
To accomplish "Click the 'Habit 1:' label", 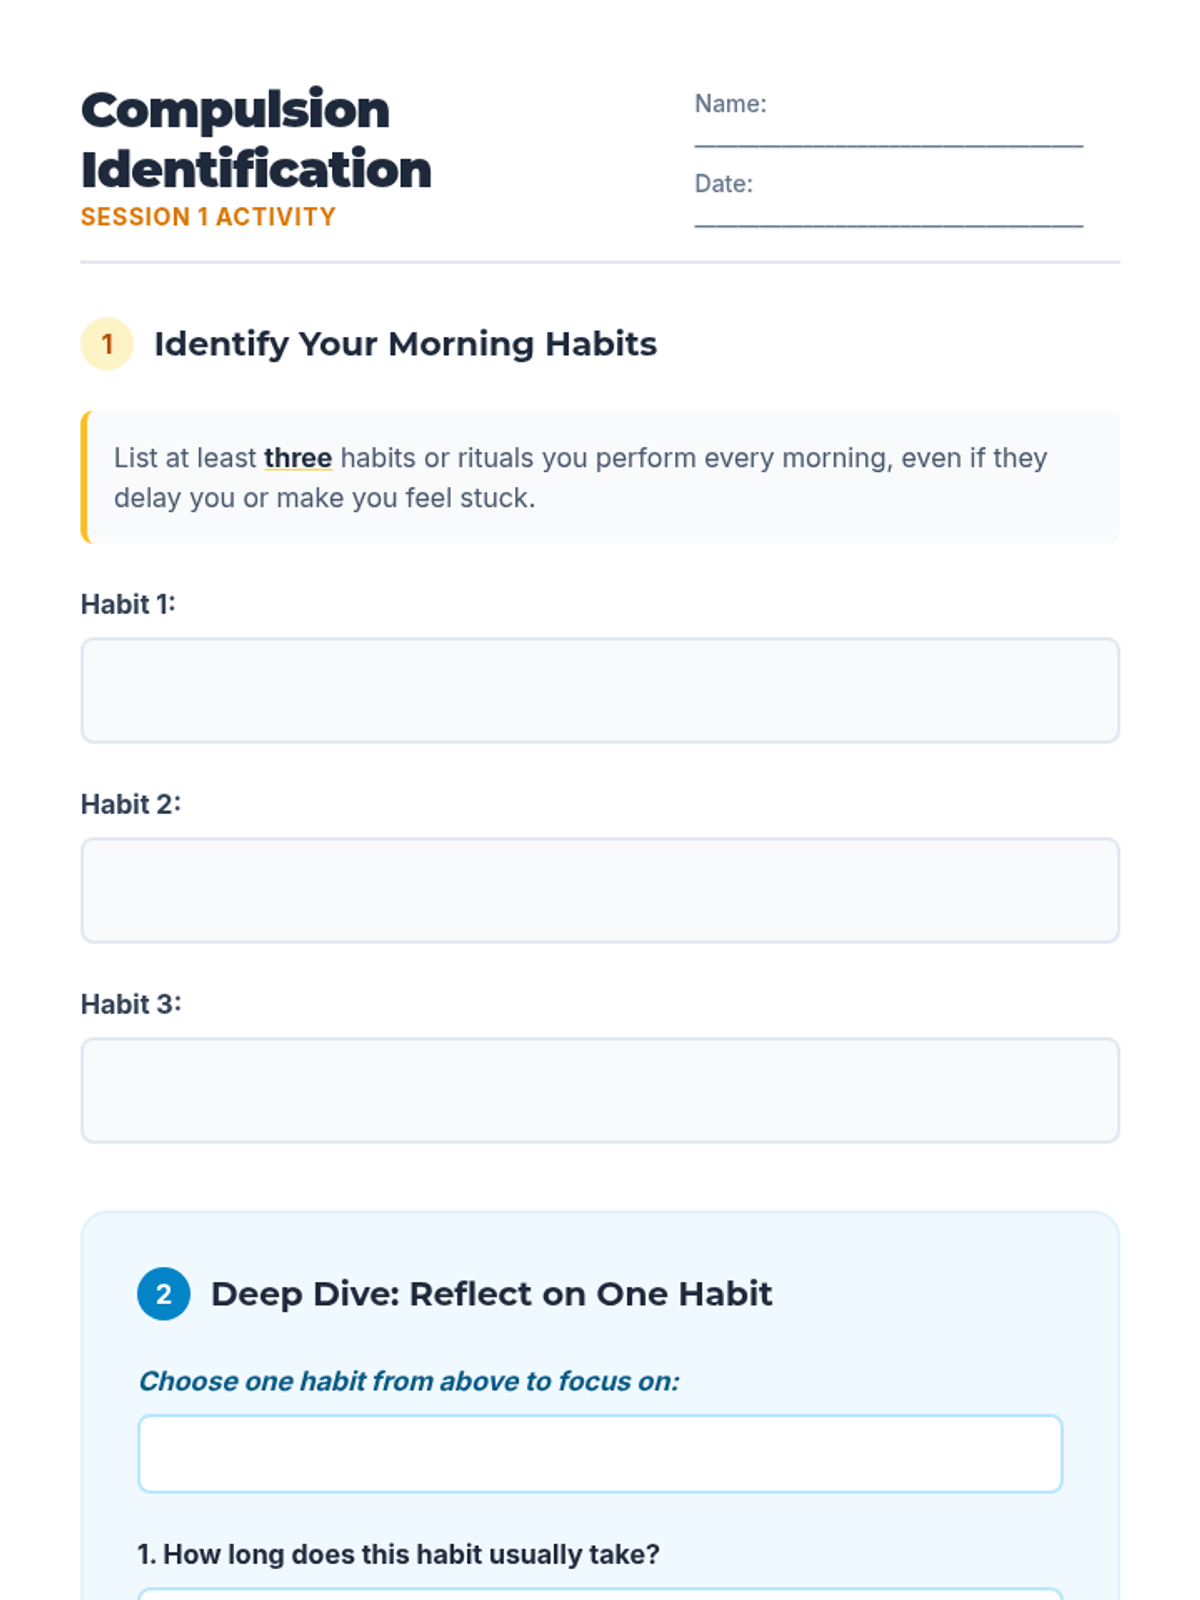I will [x=128, y=604].
